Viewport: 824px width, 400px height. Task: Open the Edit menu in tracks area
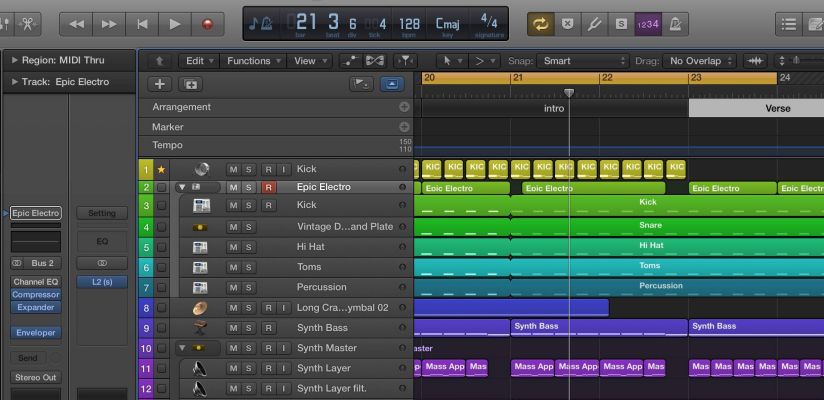point(200,61)
